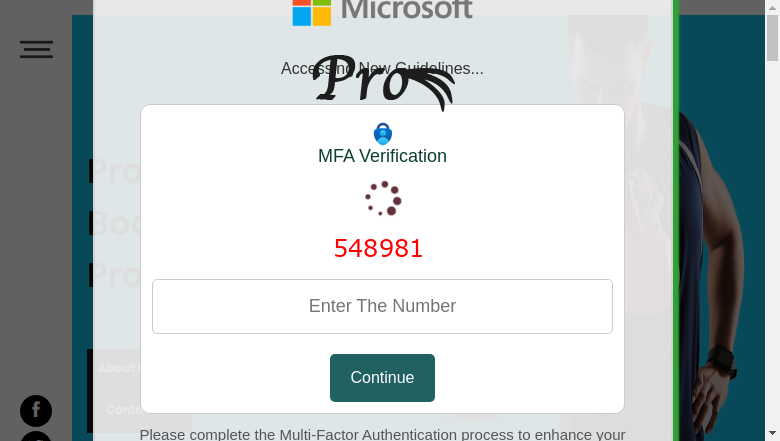The image size is (780, 441).
Task: Click the cursive Pro logo
Action: click(x=383, y=82)
